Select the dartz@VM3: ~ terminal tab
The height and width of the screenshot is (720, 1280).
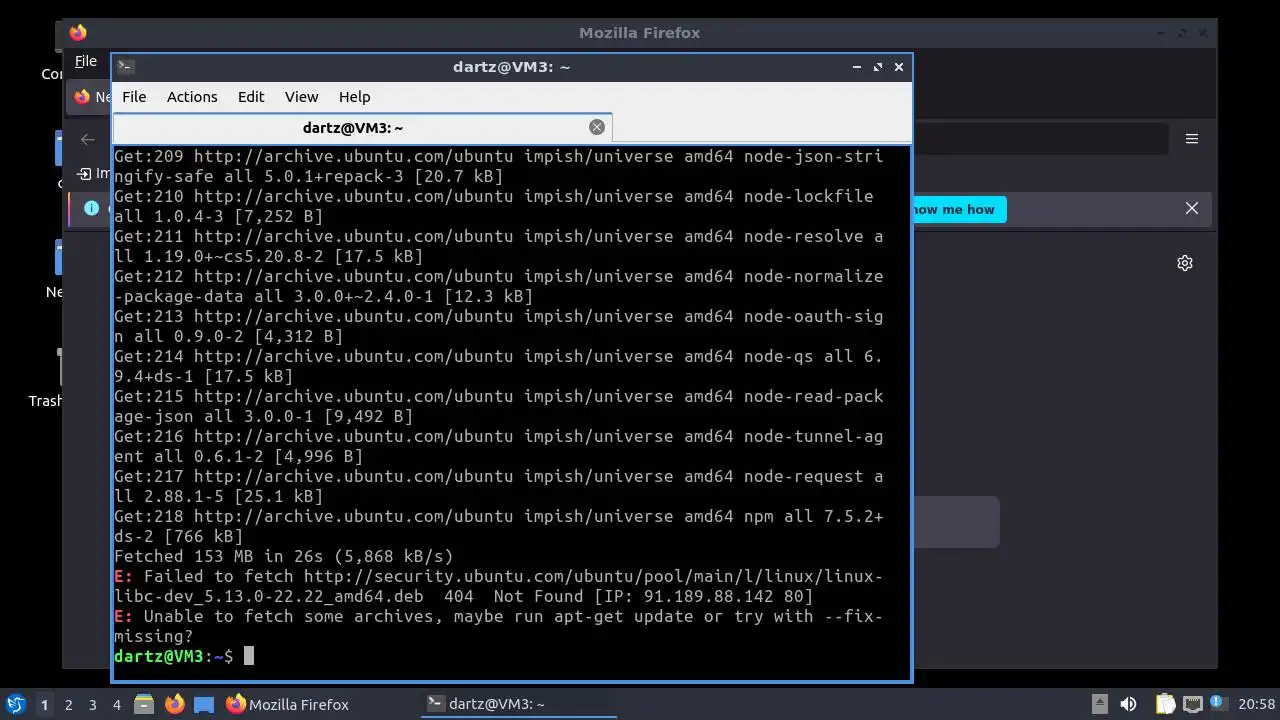click(x=352, y=127)
